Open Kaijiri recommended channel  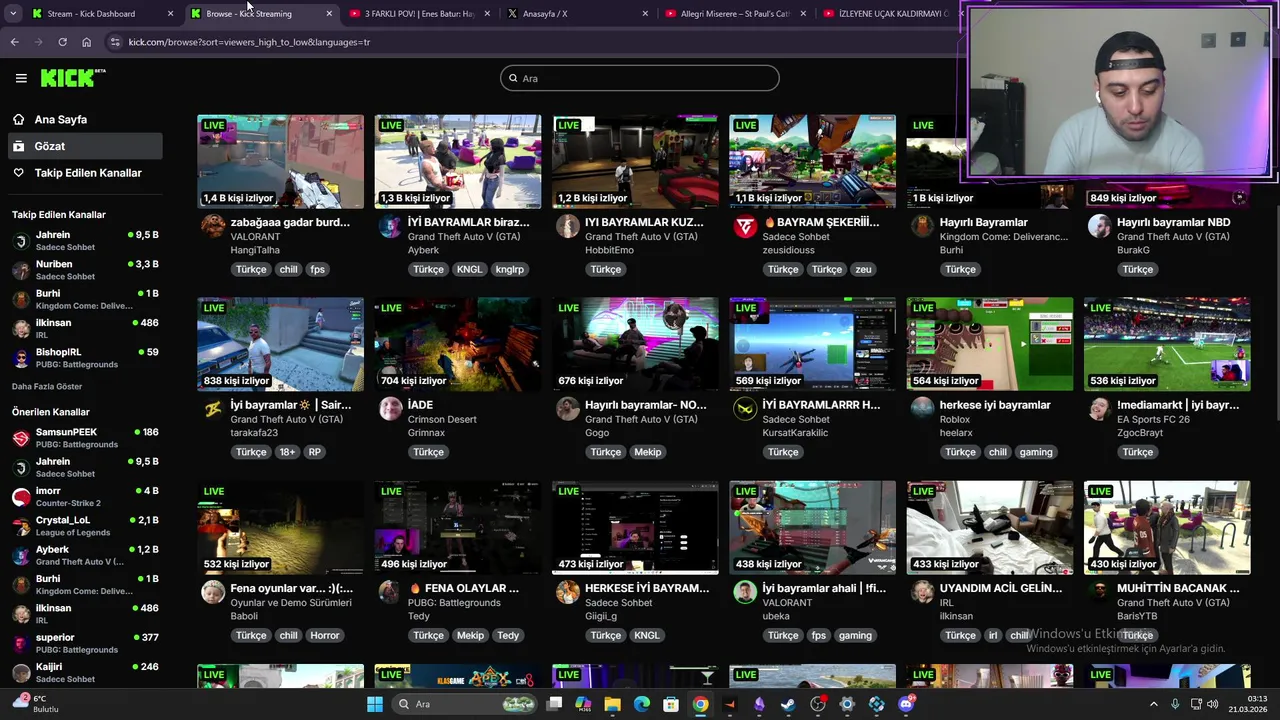(x=85, y=672)
